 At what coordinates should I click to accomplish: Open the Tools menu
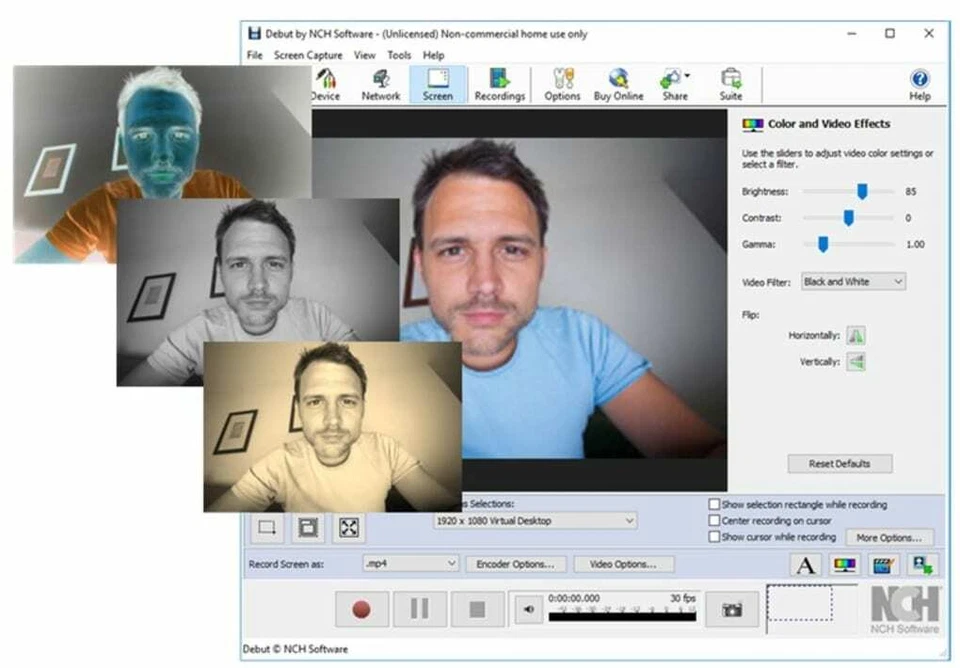[400, 55]
